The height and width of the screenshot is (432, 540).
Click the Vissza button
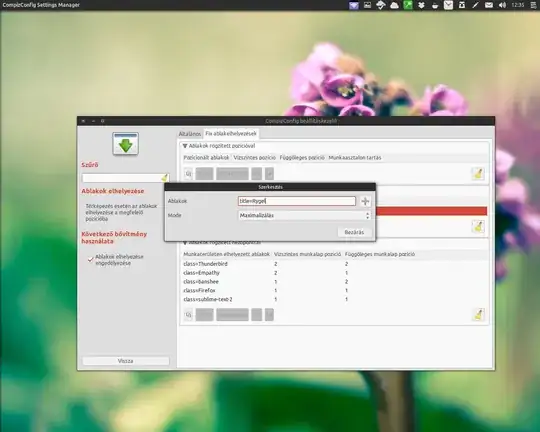(126, 361)
